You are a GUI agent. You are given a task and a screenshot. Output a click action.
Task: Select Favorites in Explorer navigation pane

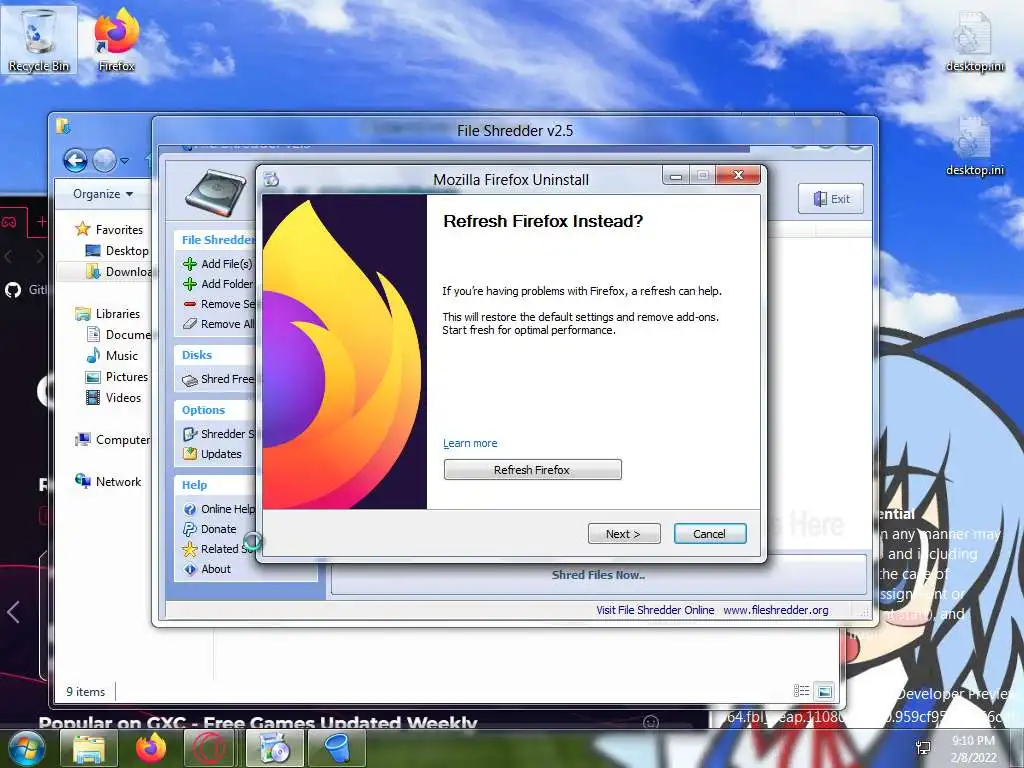(109, 229)
